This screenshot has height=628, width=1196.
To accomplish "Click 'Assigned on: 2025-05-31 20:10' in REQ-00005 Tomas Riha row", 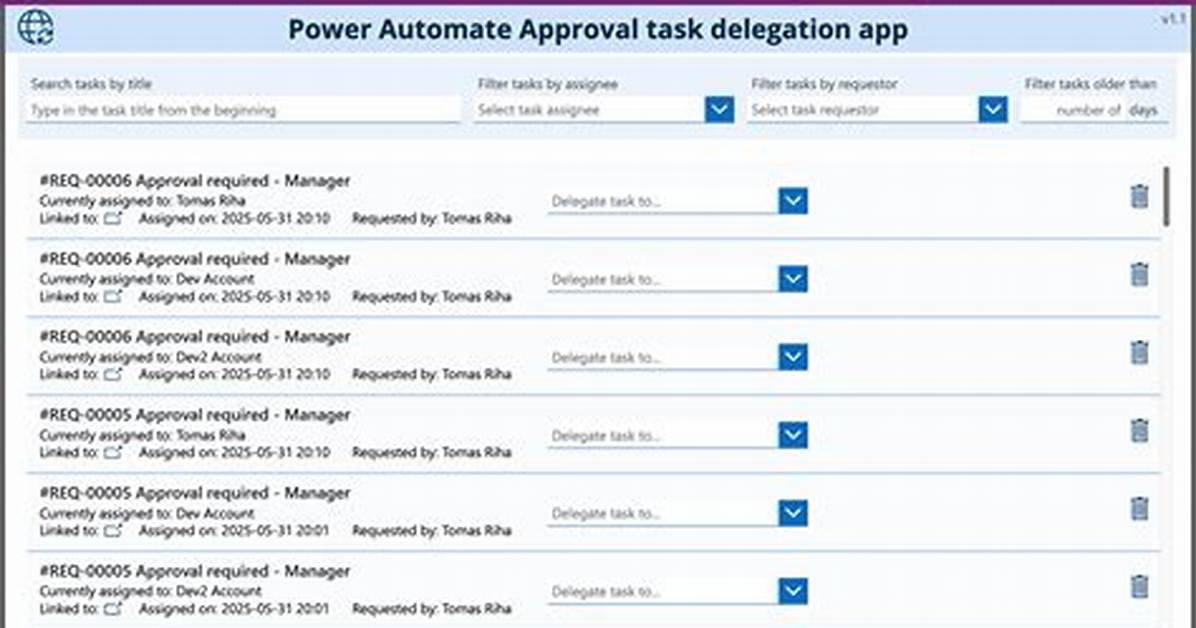I will [x=234, y=452].
